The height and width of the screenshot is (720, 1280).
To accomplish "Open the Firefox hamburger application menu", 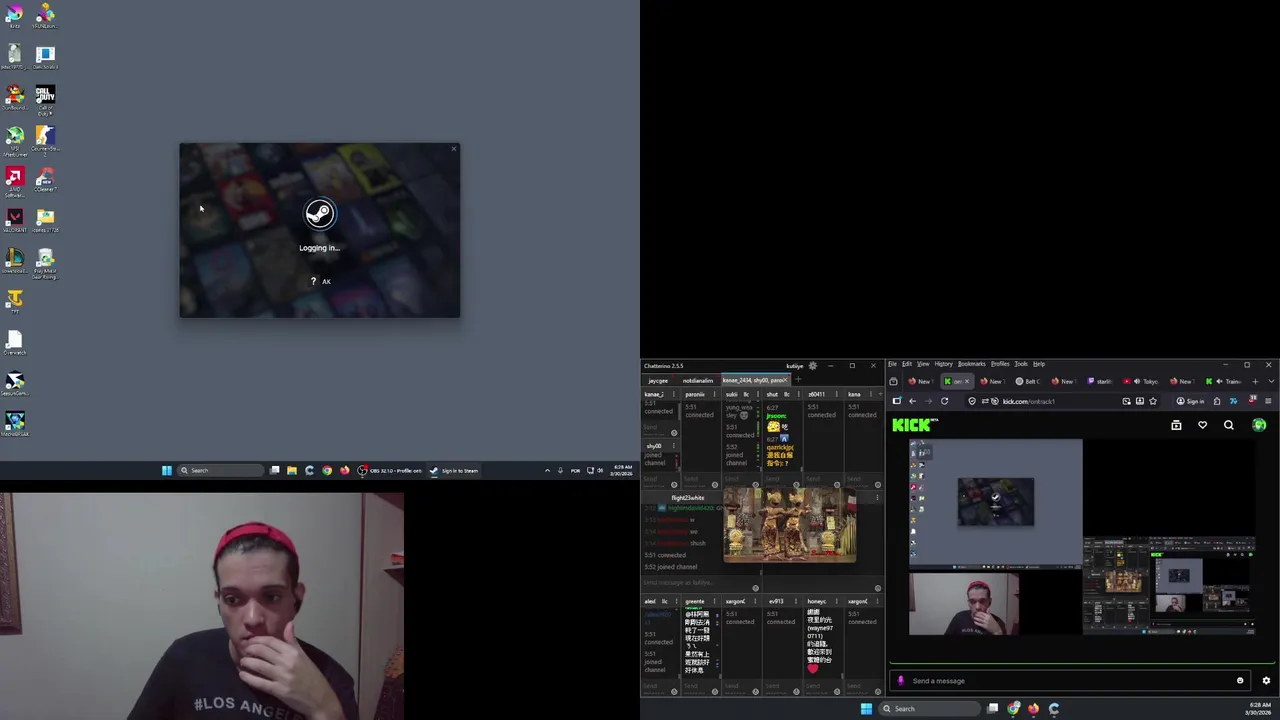I will (x=1268, y=401).
